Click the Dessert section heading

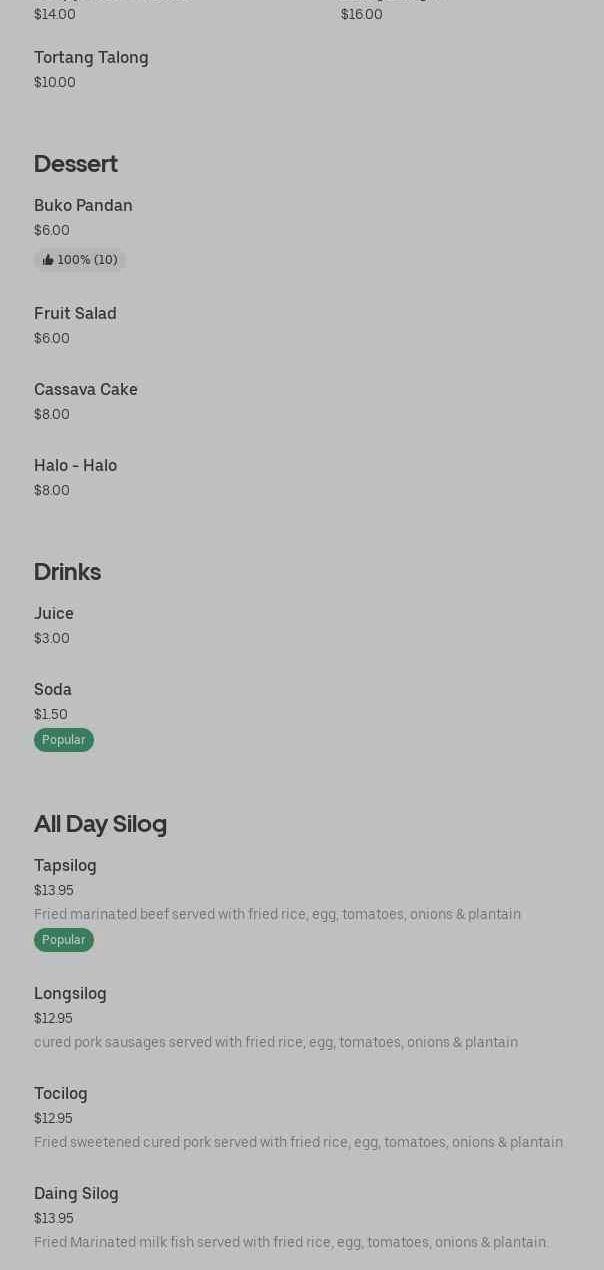pyautogui.click(x=76, y=164)
